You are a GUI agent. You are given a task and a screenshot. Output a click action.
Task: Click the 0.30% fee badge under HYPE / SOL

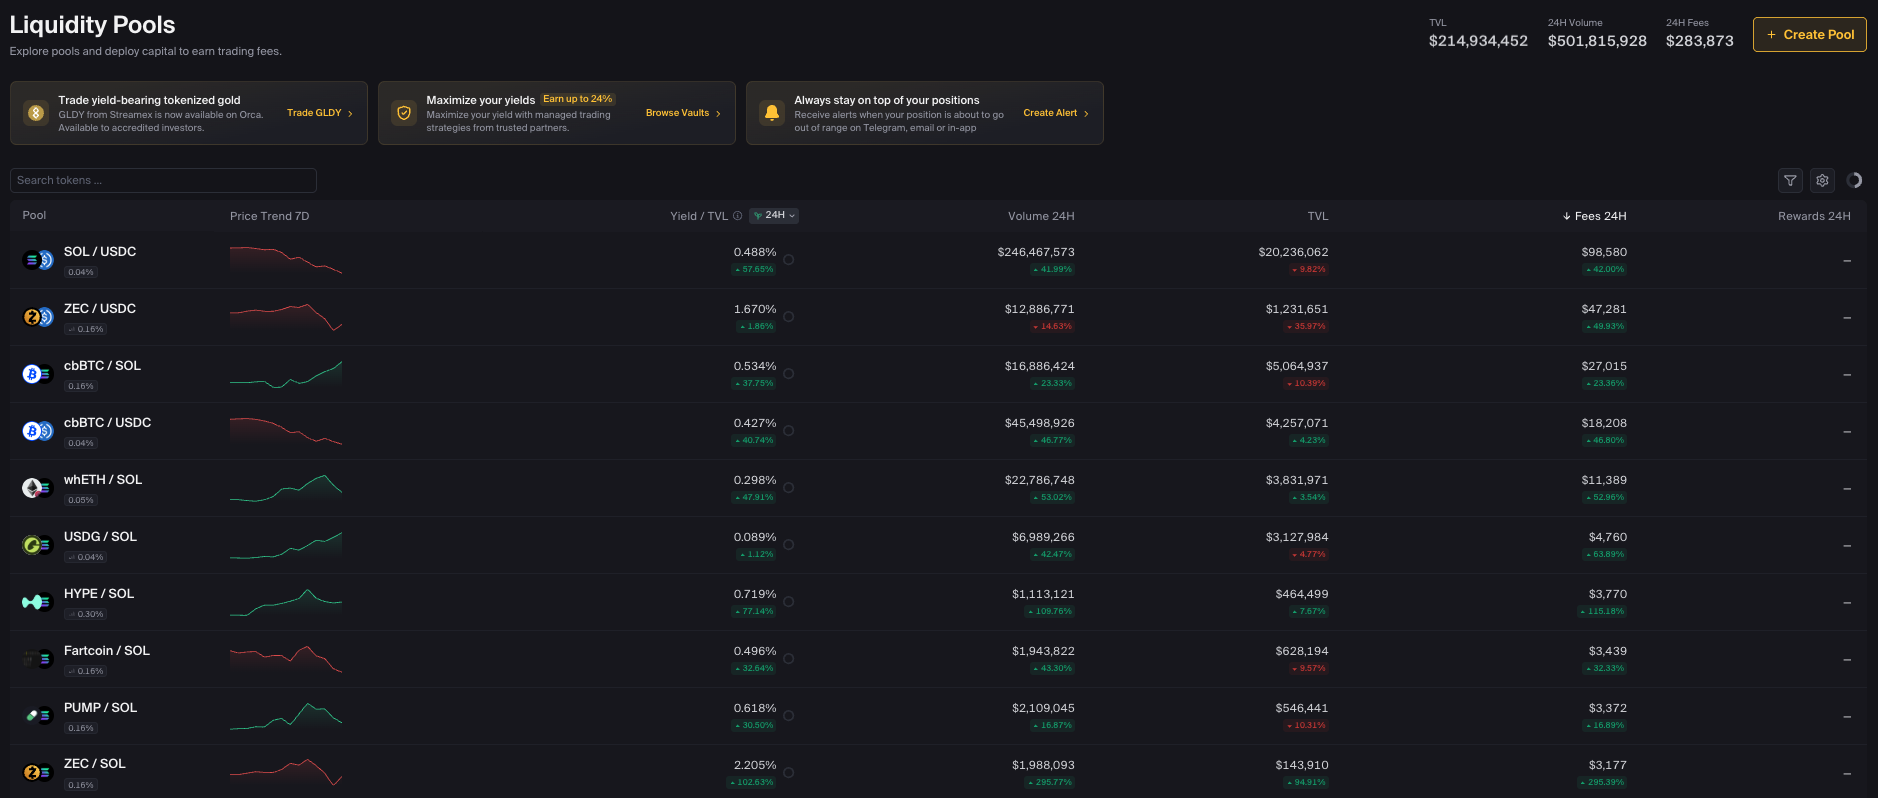tap(85, 614)
